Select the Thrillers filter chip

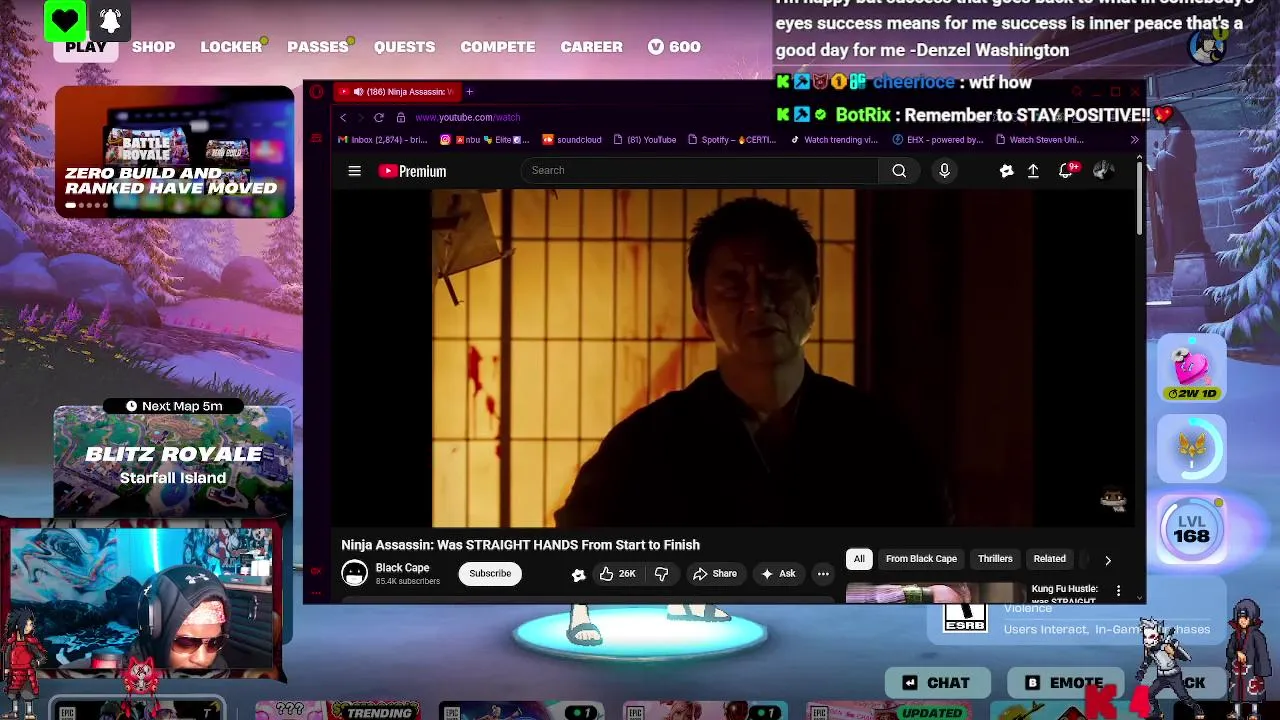995,559
